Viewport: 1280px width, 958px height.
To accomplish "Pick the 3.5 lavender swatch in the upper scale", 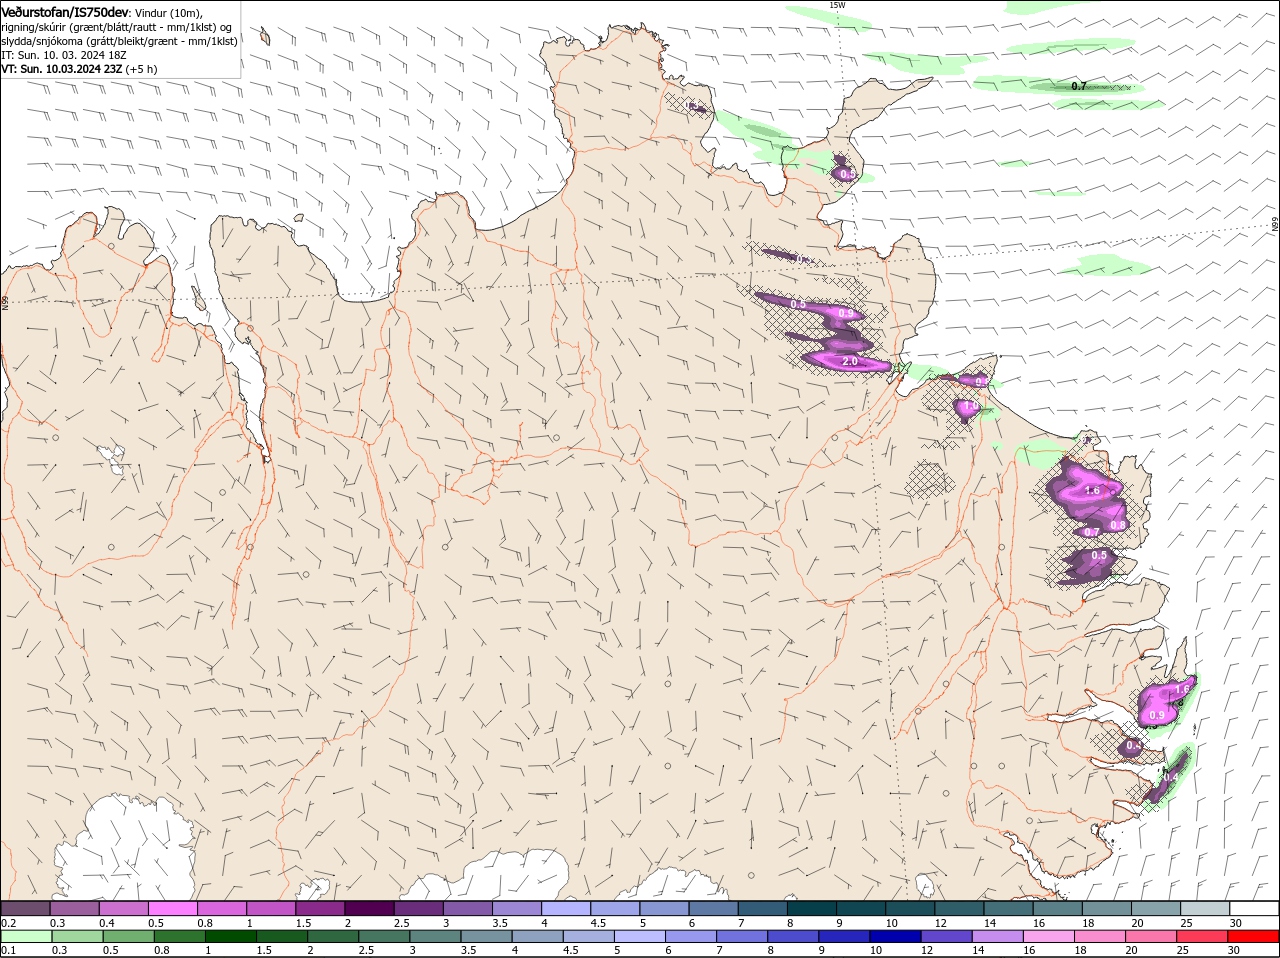I will tap(517, 908).
